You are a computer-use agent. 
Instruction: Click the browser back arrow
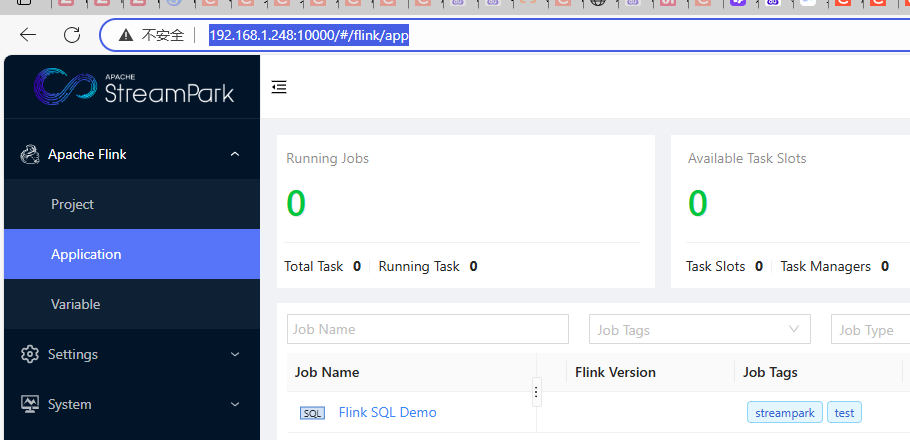(x=28, y=35)
